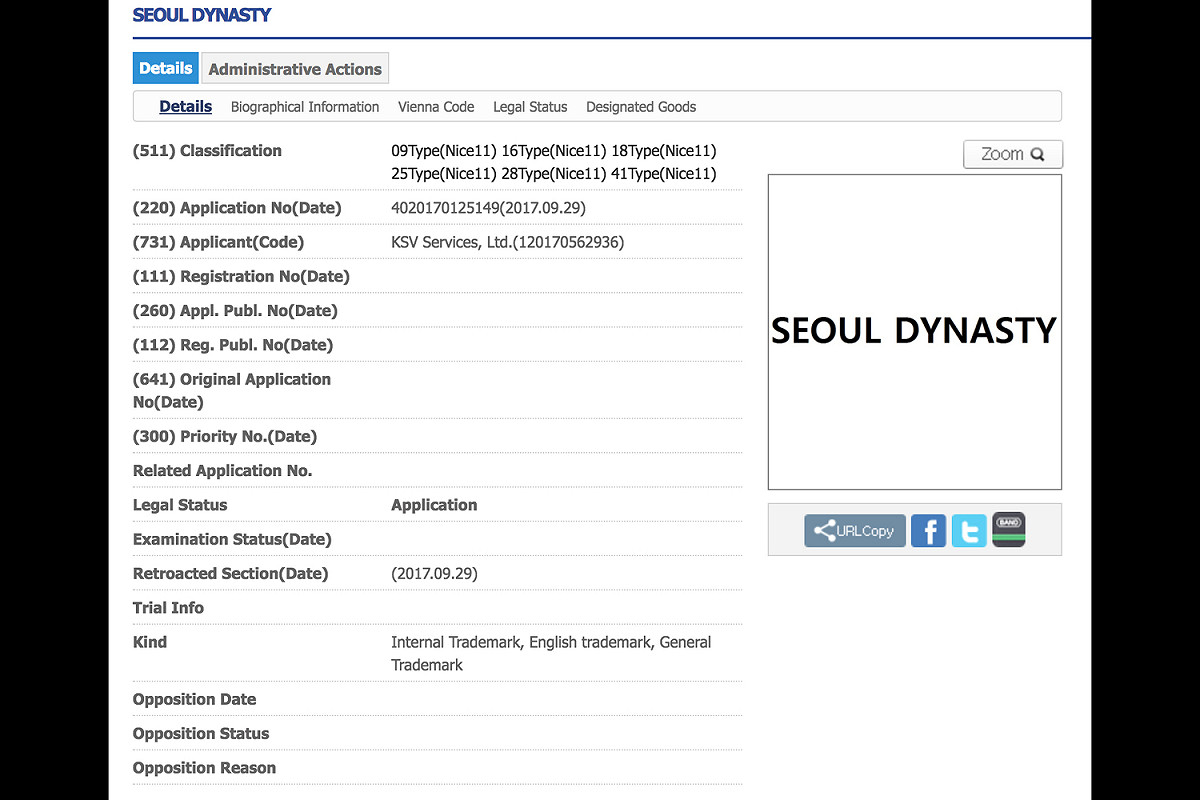The width and height of the screenshot is (1200, 800).
Task: Click the SEOUL DYNASTY trademark image
Action: click(914, 332)
